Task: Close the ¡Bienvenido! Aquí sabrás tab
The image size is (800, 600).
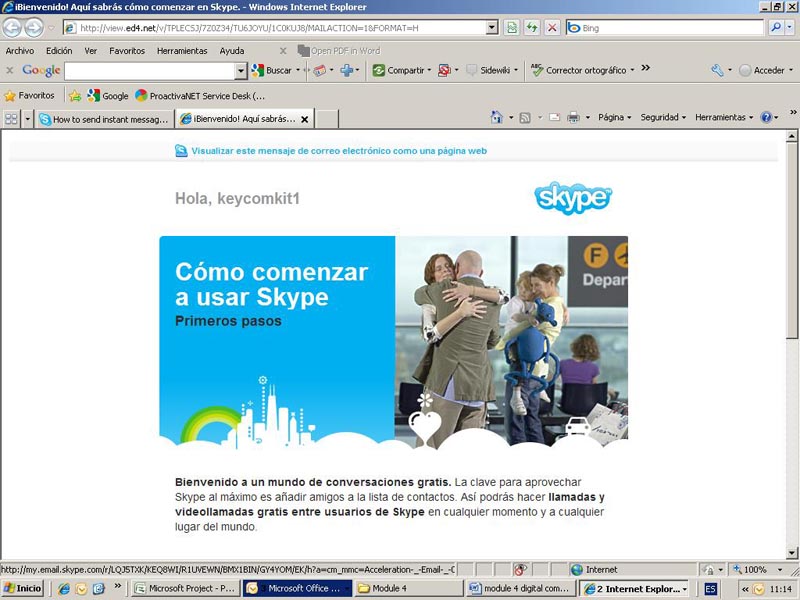Action: (x=305, y=119)
